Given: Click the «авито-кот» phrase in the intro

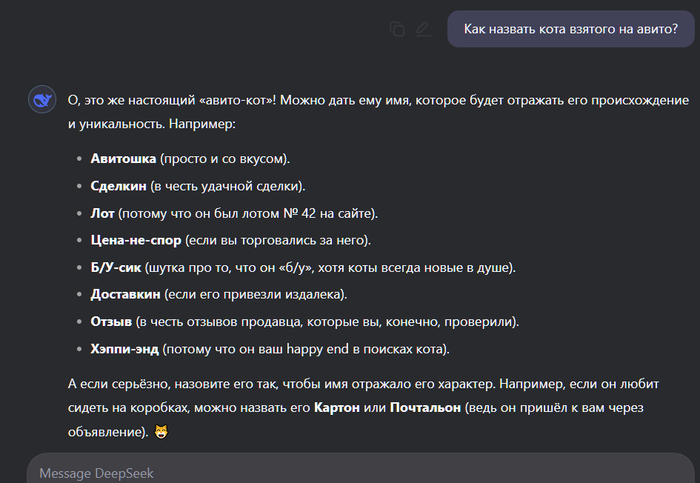Looking at the screenshot, I should click(238, 100).
